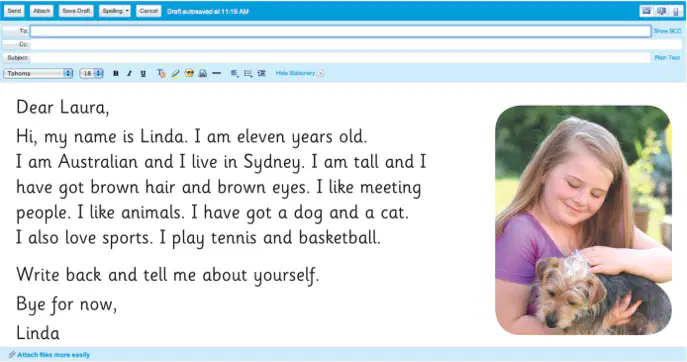
Task: Open the font color picker
Action: (x=161, y=74)
